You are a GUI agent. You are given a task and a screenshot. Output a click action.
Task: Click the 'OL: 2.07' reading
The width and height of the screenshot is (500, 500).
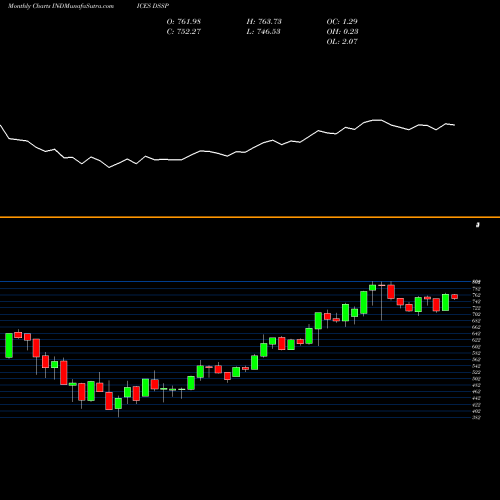[342, 41]
